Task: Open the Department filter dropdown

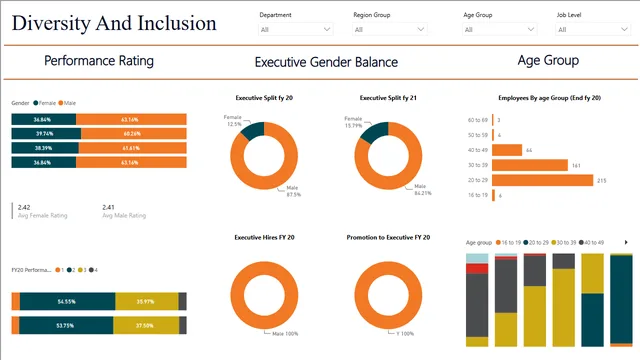Action: pos(296,29)
